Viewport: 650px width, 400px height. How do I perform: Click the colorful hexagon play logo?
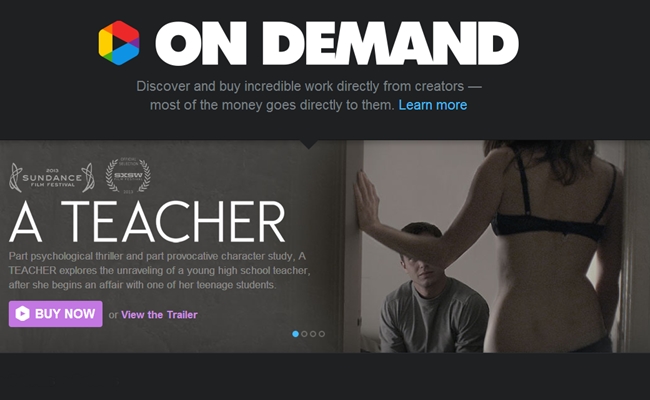click(x=119, y=43)
